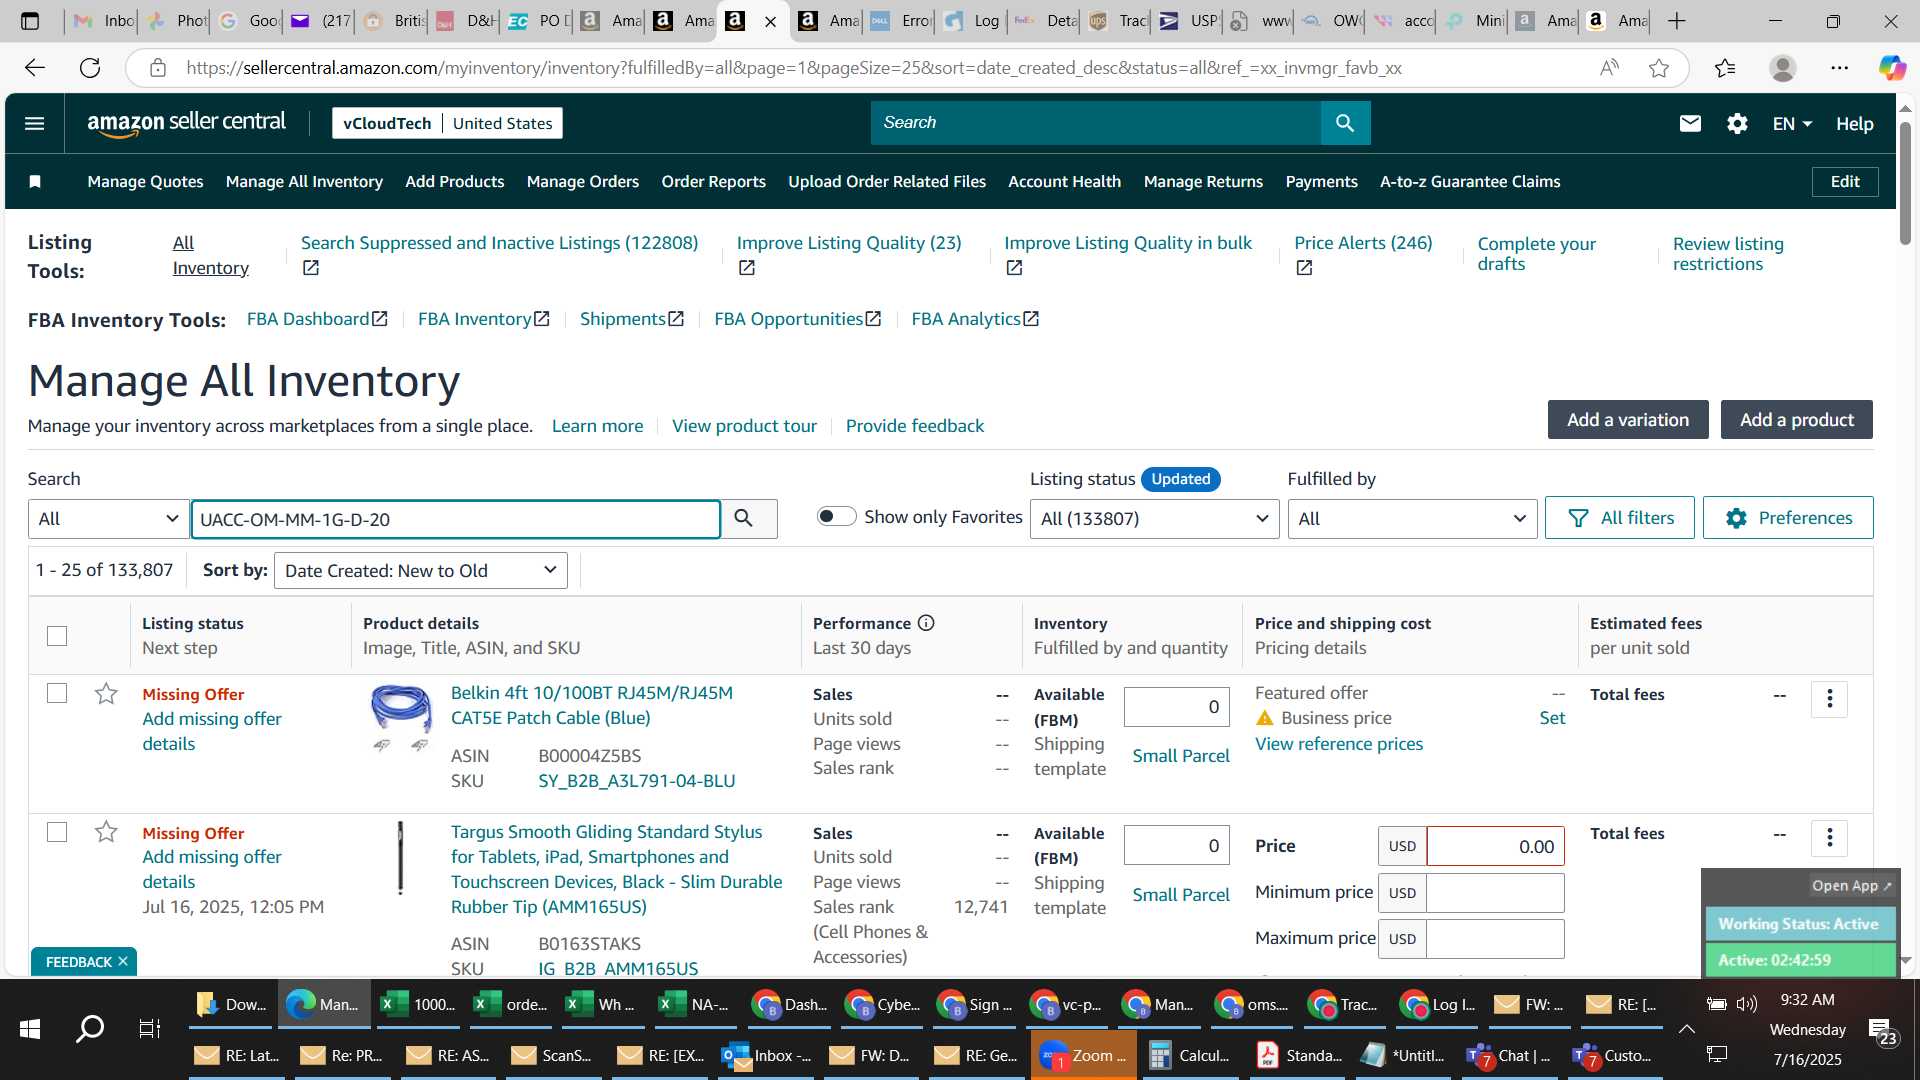Open Search Suppressed and Inactive Listings link

tap(499, 242)
